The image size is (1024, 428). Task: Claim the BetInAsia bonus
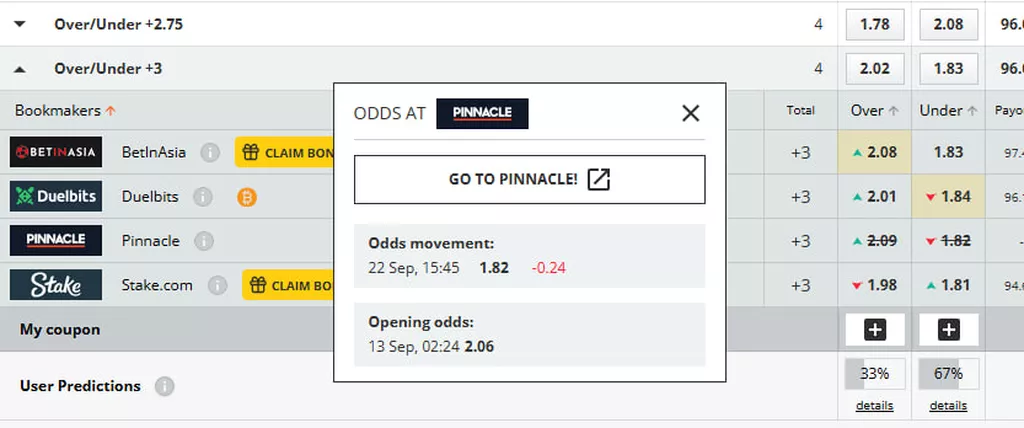[285, 153]
